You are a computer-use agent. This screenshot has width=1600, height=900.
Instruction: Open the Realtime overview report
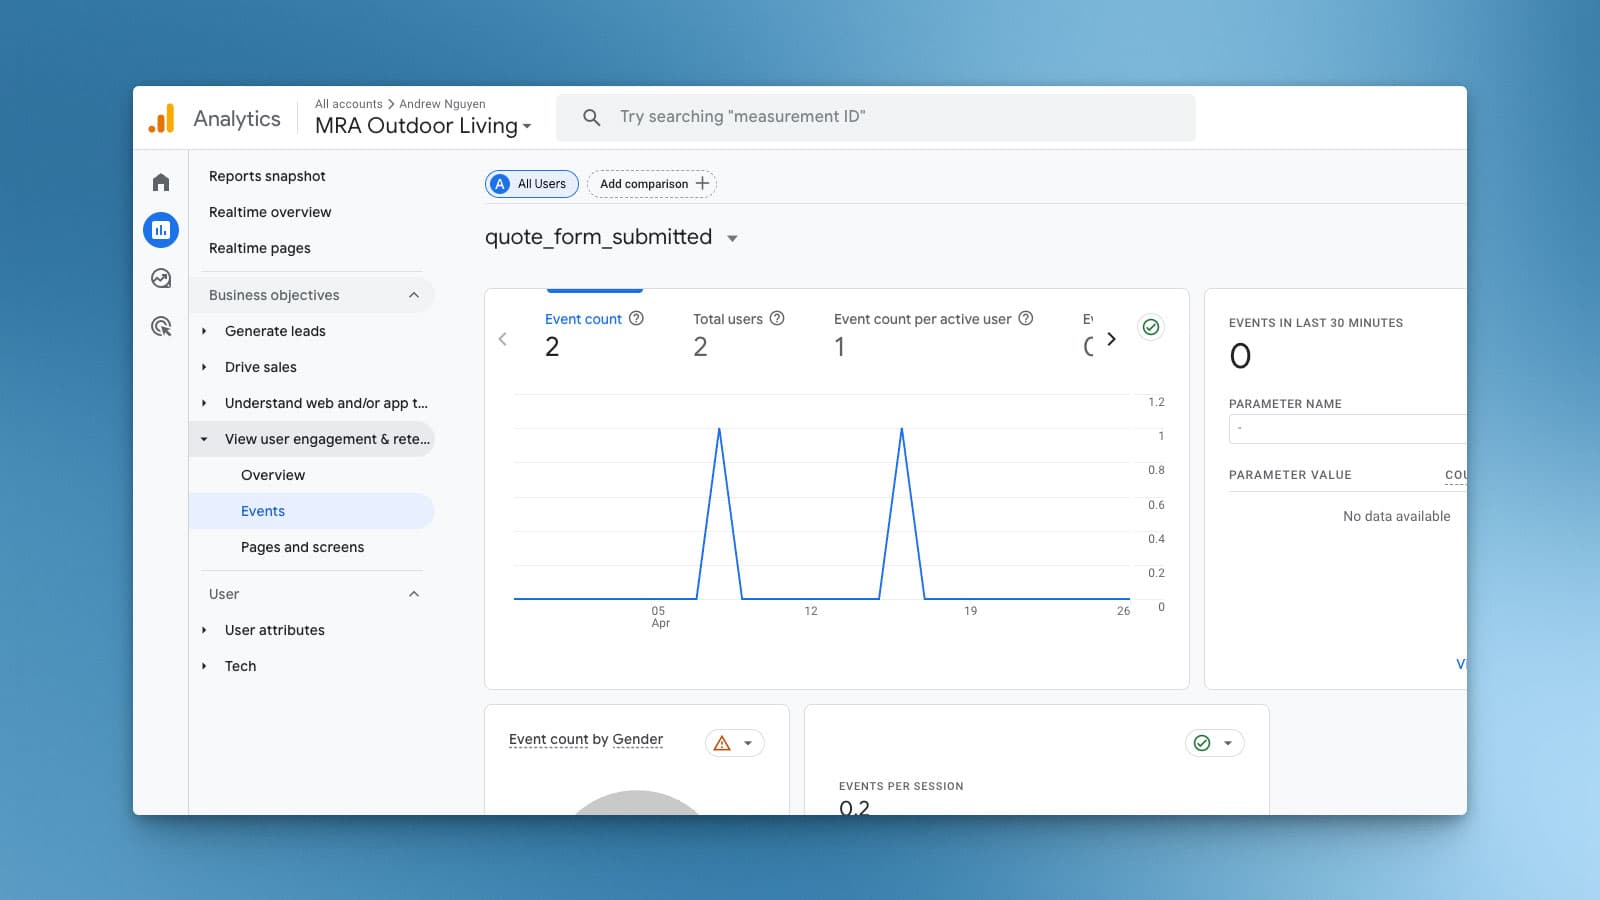point(270,212)
